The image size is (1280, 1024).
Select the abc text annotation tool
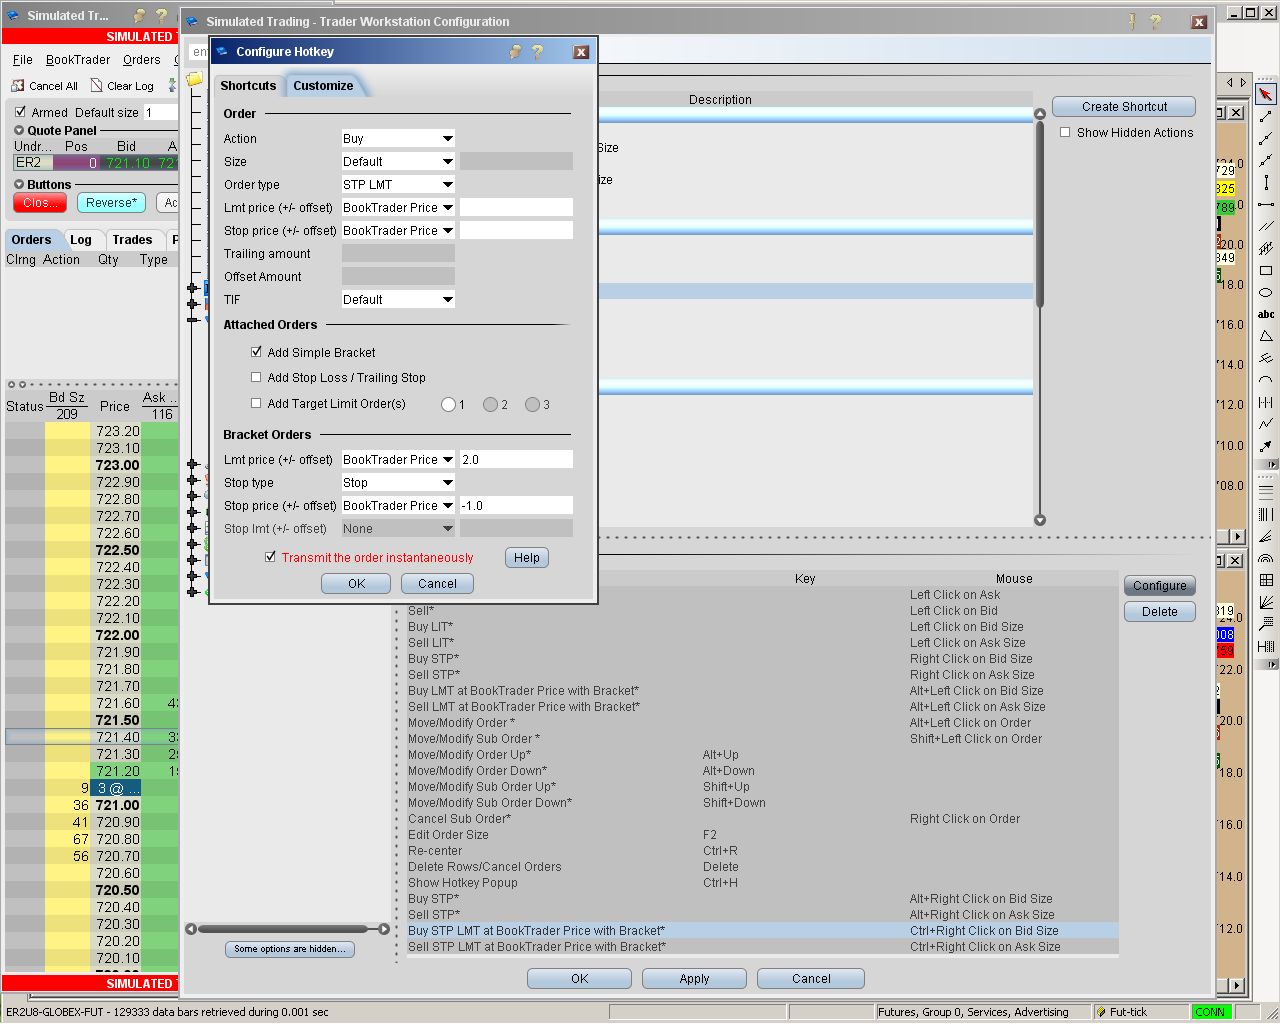click(1266, 314)
